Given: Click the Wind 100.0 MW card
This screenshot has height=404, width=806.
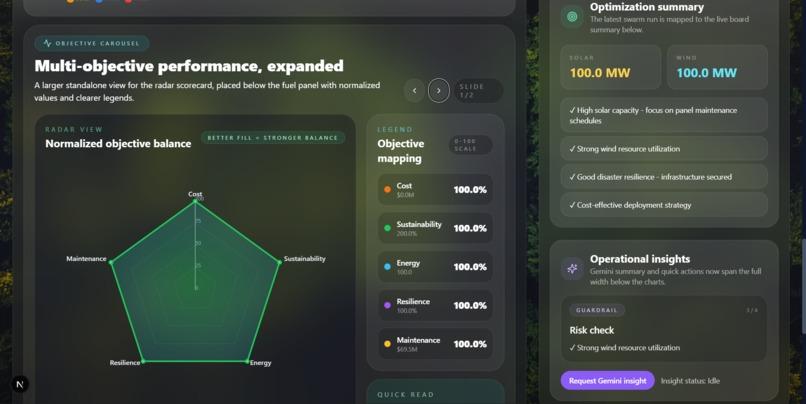Looking at the screenshot, I should click(x=718, y=67).
